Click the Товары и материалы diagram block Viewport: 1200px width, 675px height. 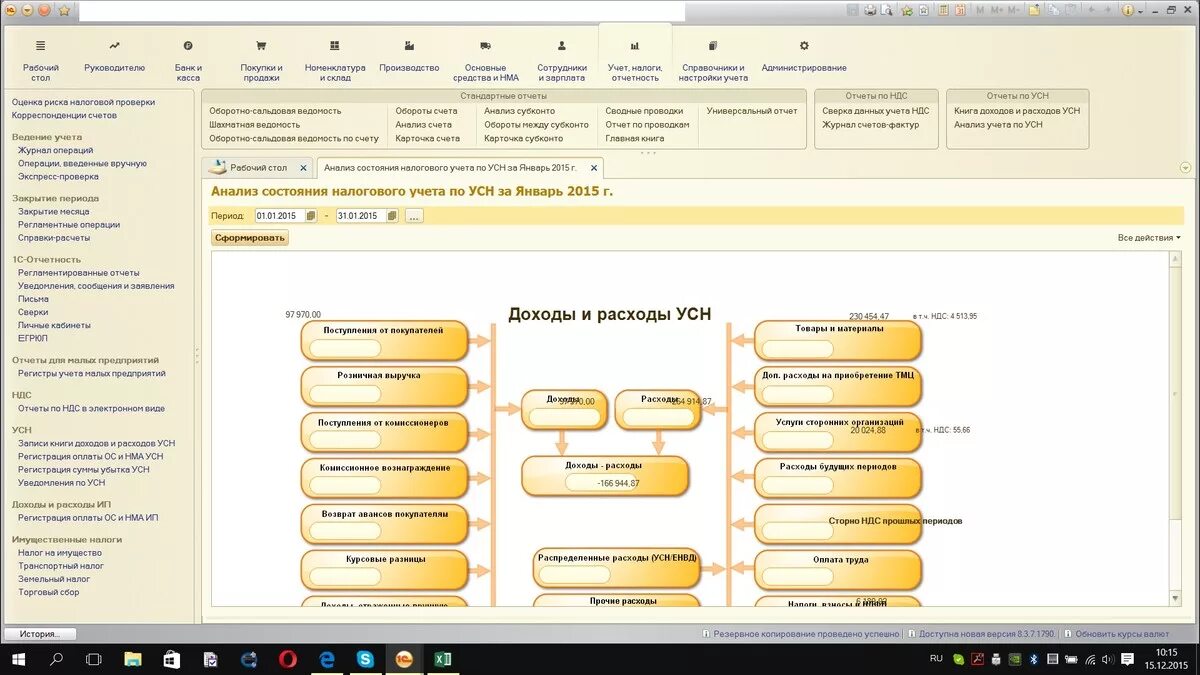(x=838, y=340)
